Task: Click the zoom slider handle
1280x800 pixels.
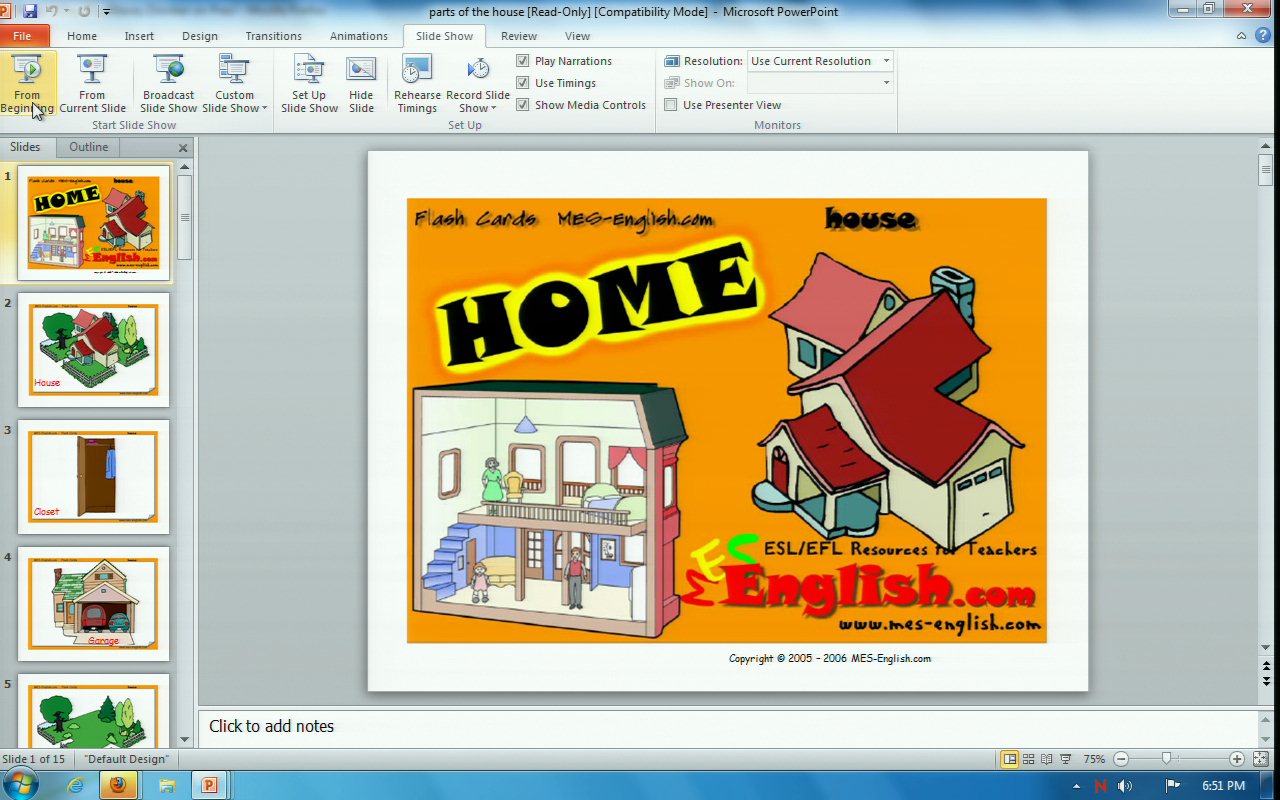Action: coord(1166,759)
